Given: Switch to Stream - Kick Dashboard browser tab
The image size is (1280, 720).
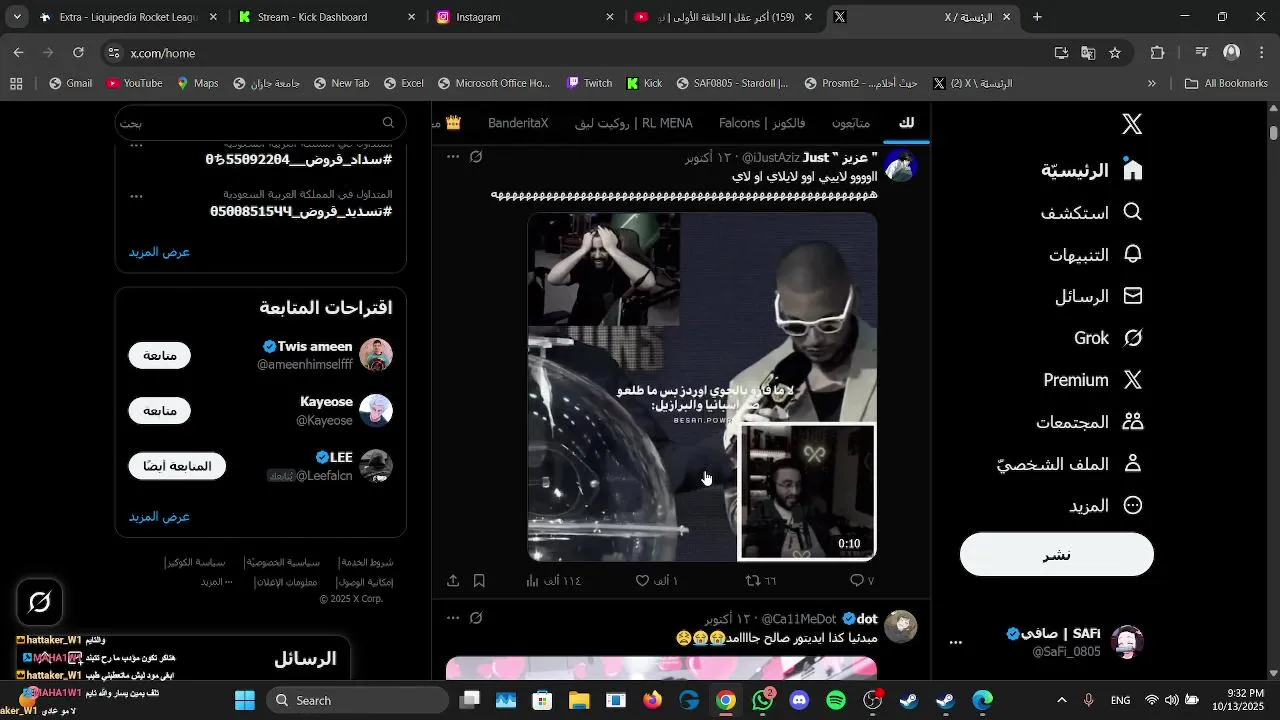Looking at the screenshot, I should coord(327,17).
